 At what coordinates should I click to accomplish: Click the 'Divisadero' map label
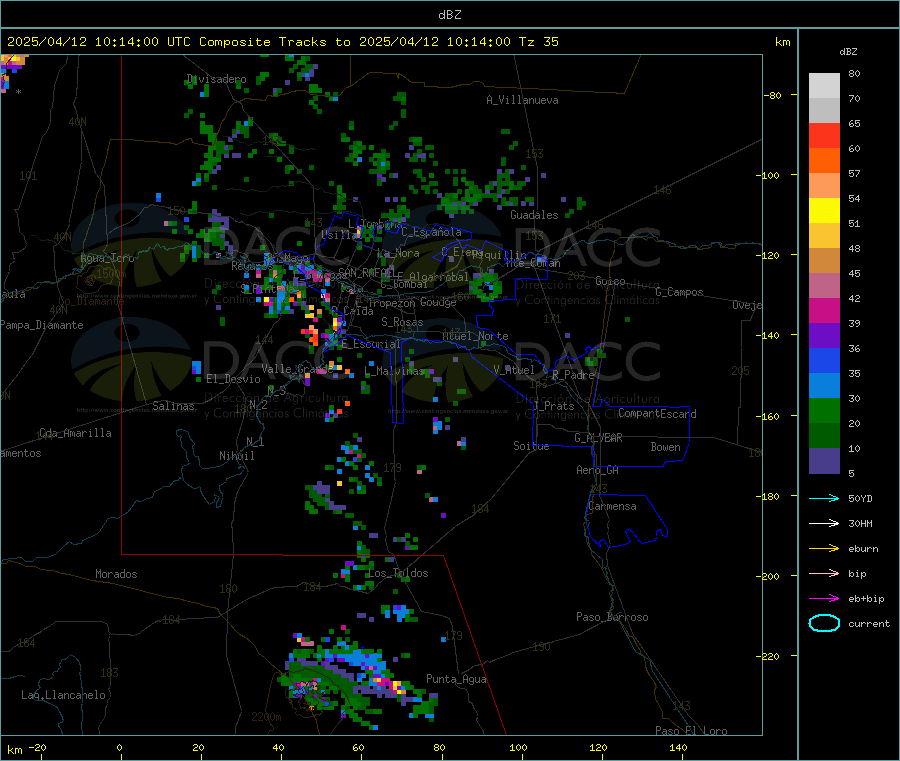coord(216,79)
